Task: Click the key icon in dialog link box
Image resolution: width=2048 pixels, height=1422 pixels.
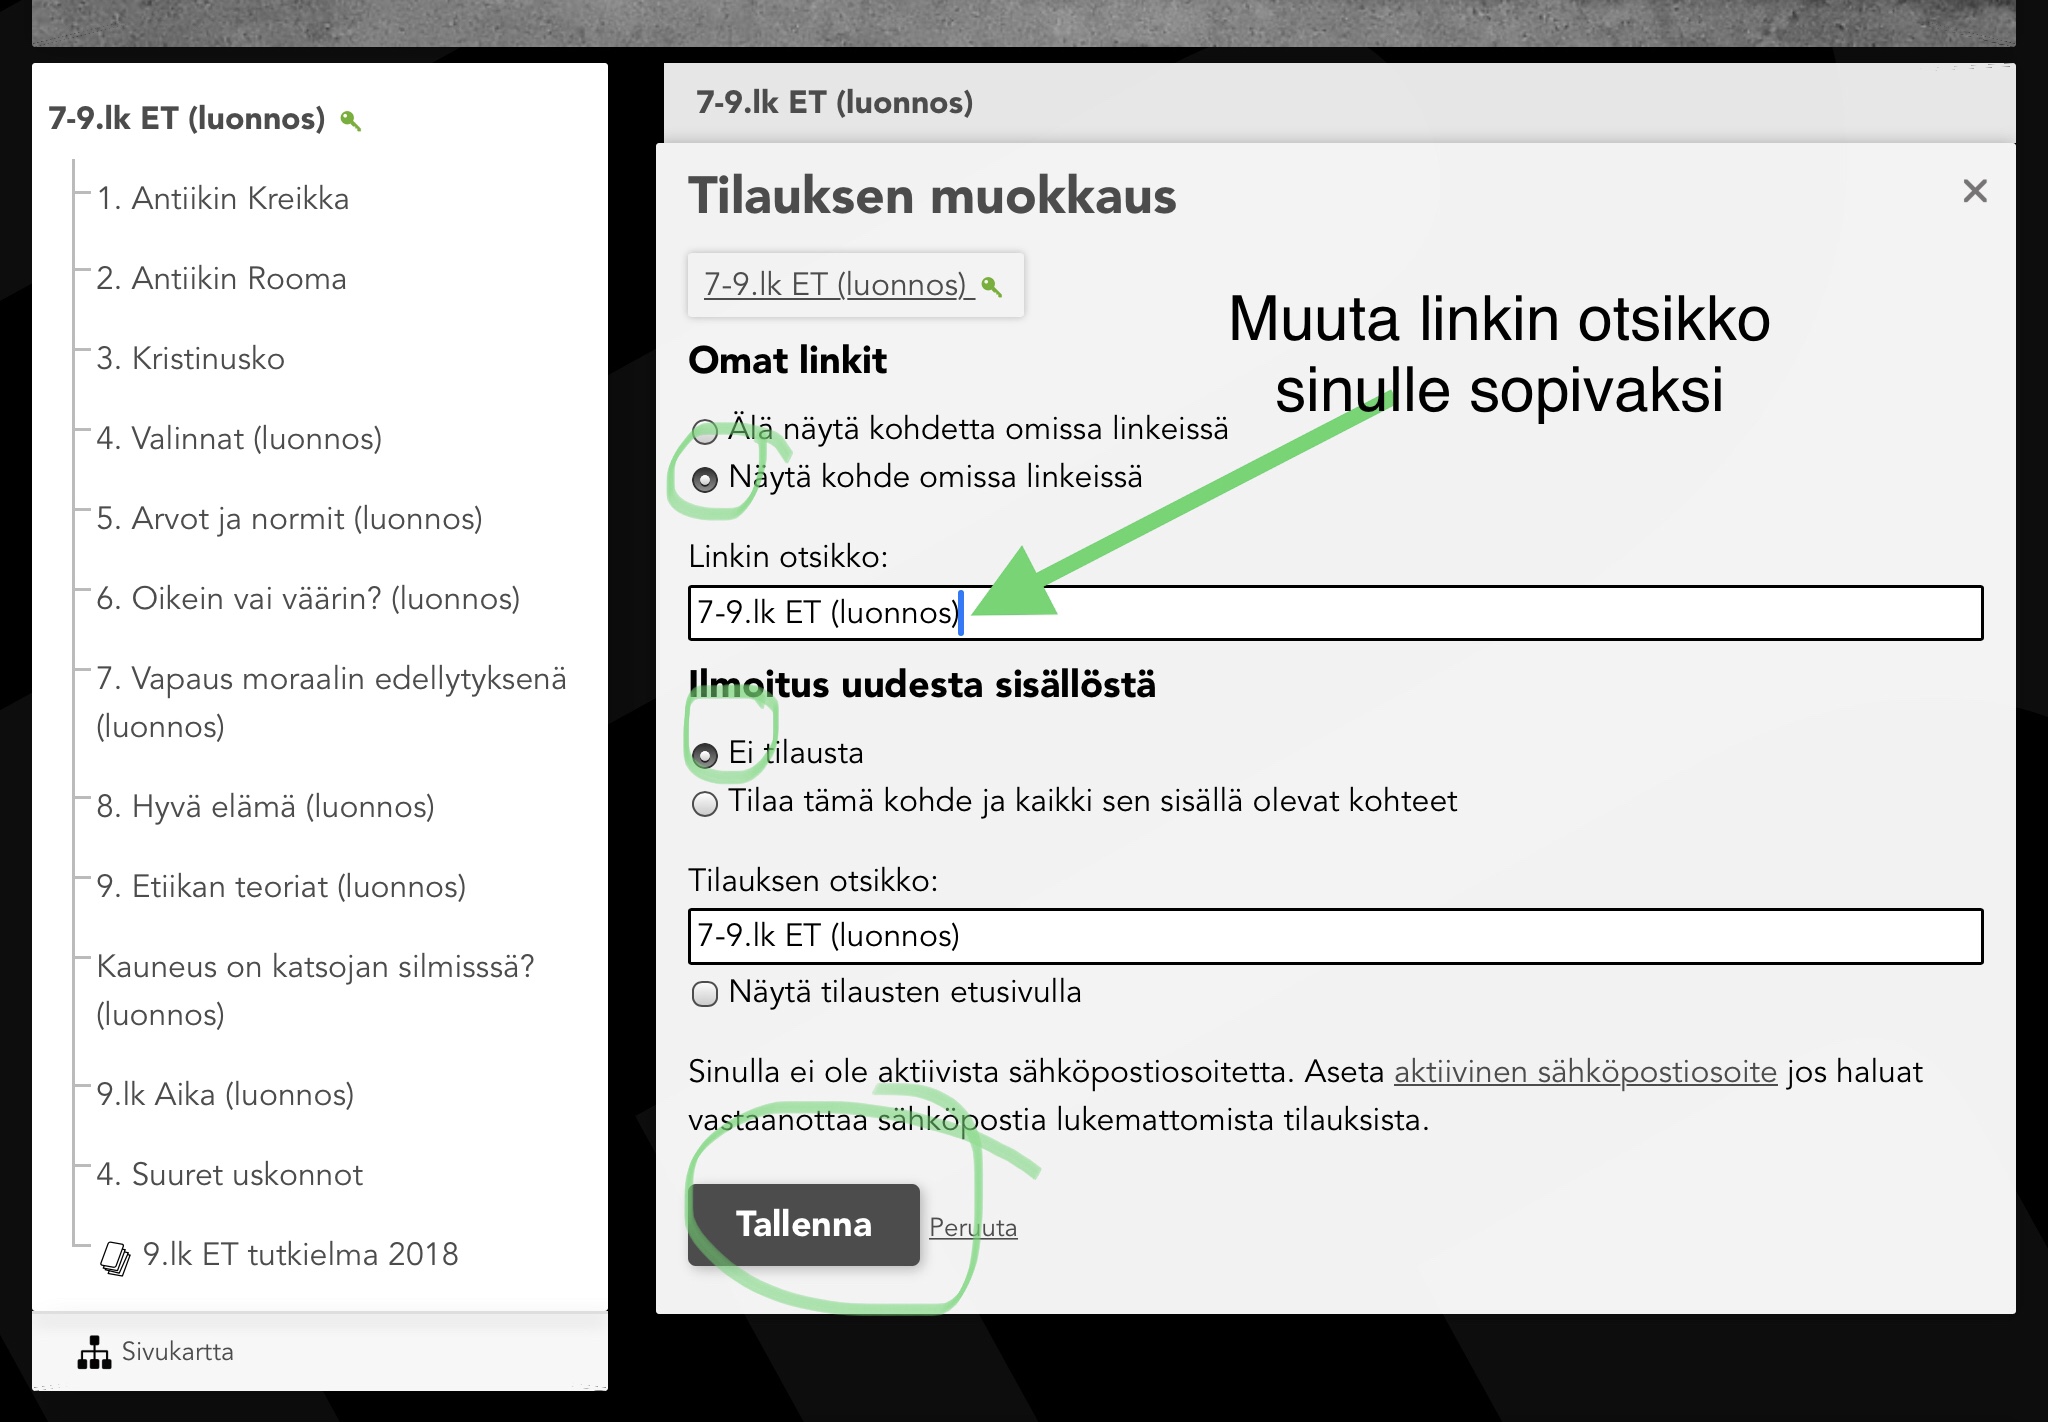Action: (991, 287)
